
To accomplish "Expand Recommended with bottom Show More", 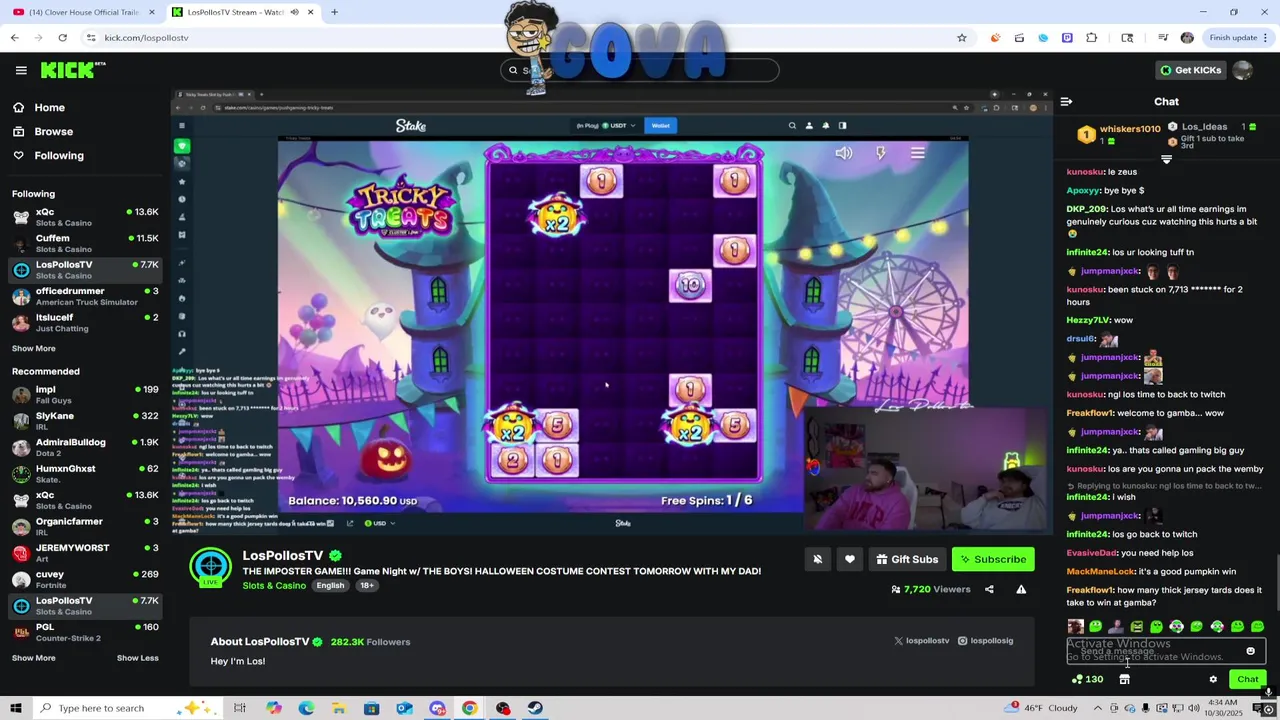I will pos(34,658).
